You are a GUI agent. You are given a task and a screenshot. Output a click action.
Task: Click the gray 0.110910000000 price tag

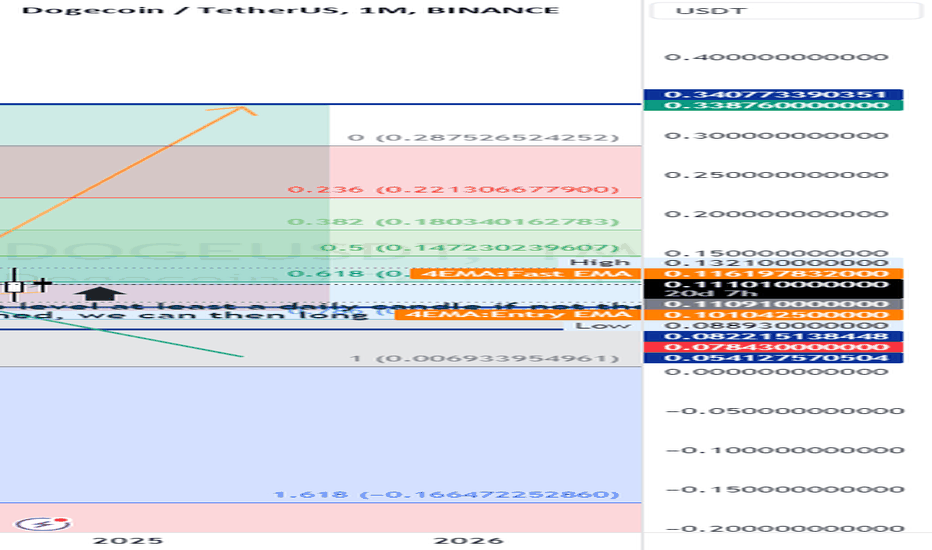click(773, 304)
